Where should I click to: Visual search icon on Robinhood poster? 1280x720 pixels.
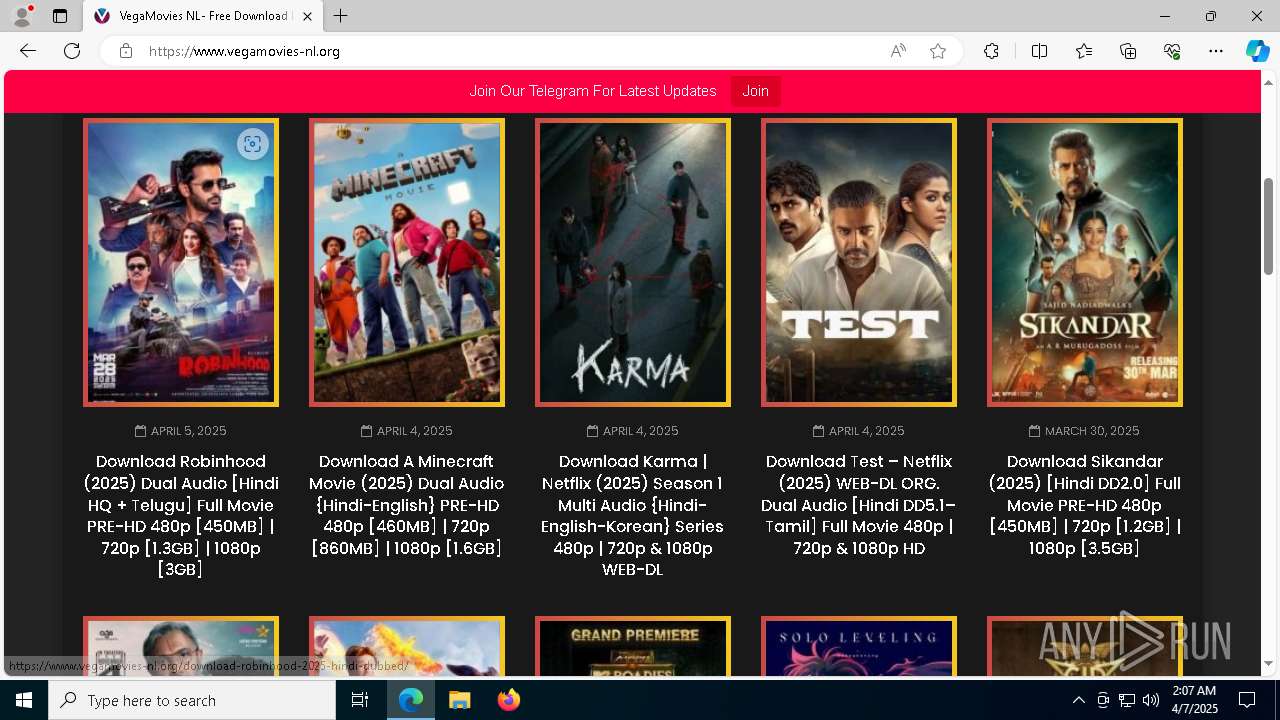pos(253,144)
